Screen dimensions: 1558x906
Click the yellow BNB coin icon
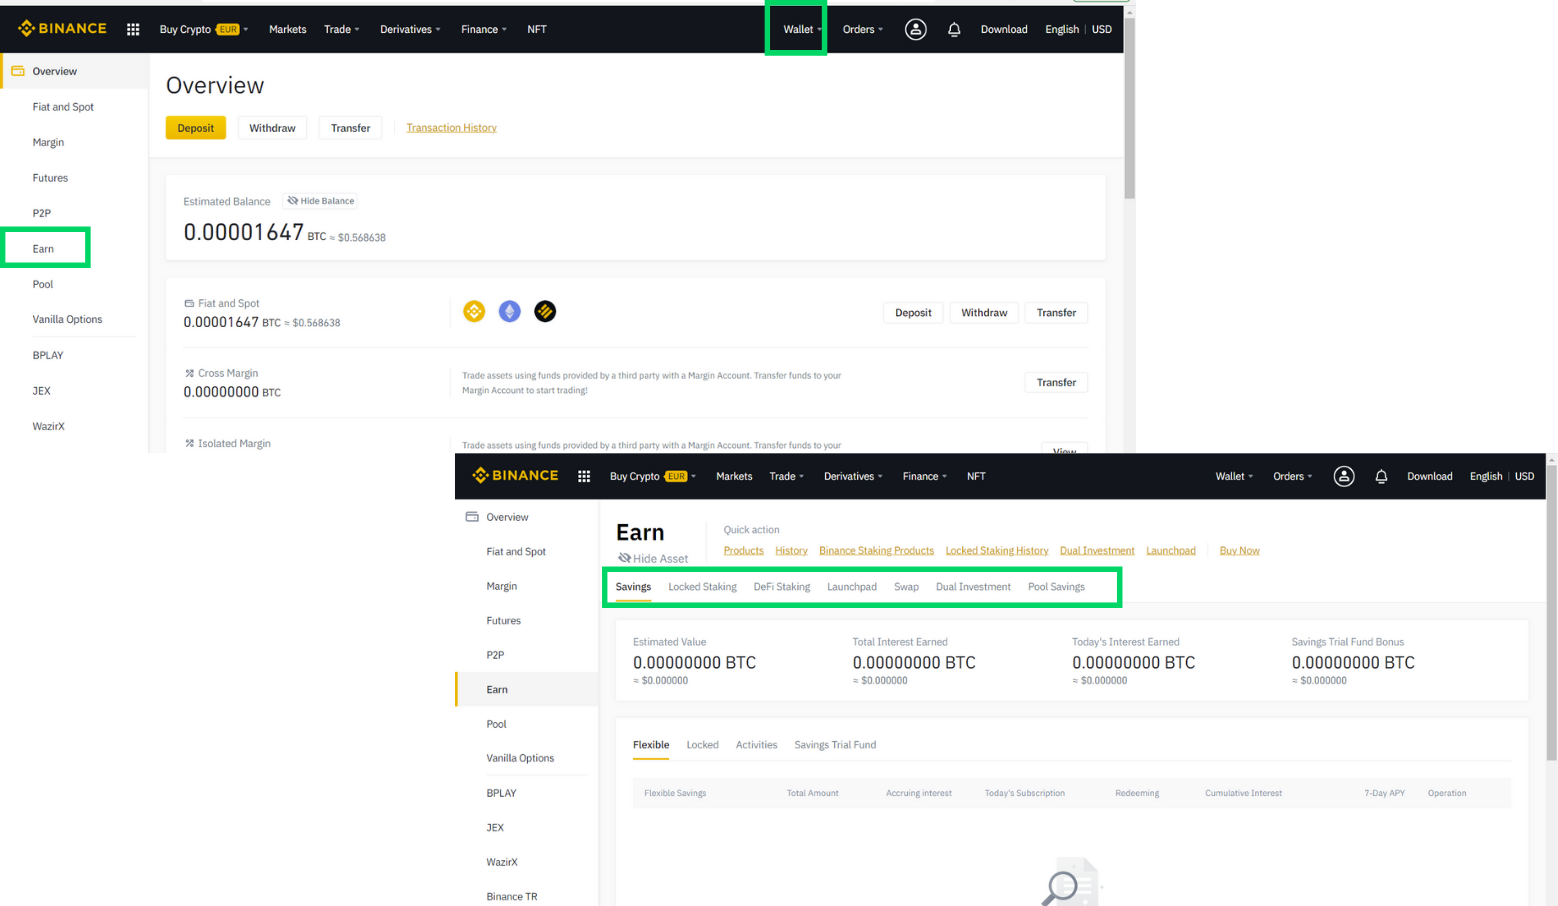[474, 312]
